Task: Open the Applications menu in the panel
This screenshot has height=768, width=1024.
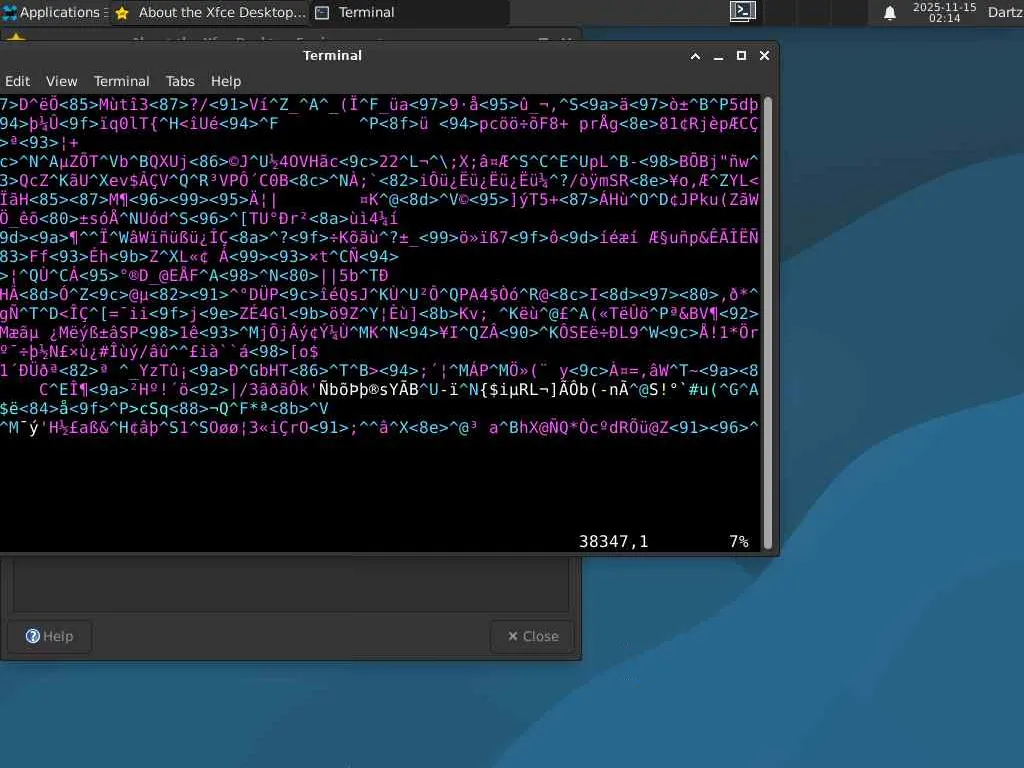Action: [x=54, y=12]
